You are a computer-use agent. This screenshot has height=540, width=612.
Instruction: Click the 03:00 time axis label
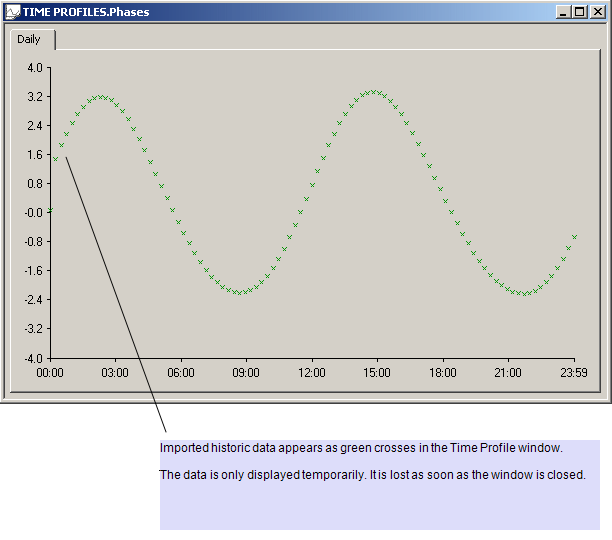115,373
